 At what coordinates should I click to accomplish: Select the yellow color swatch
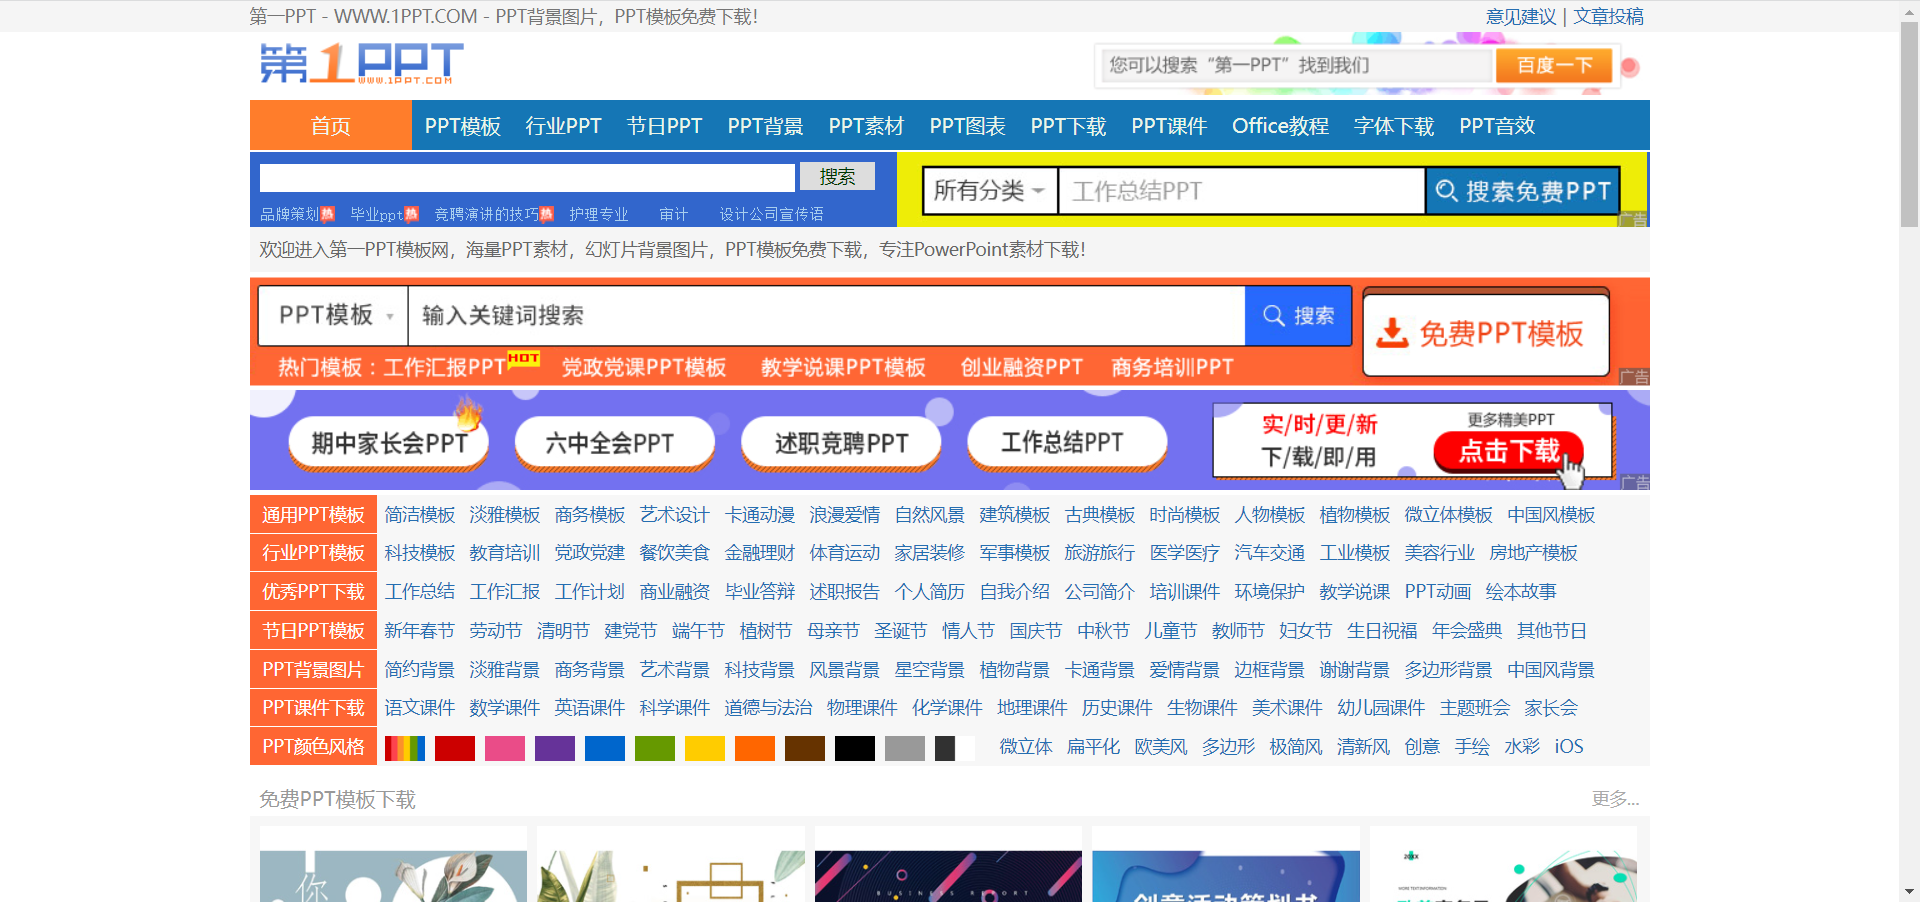coord(705,748)
